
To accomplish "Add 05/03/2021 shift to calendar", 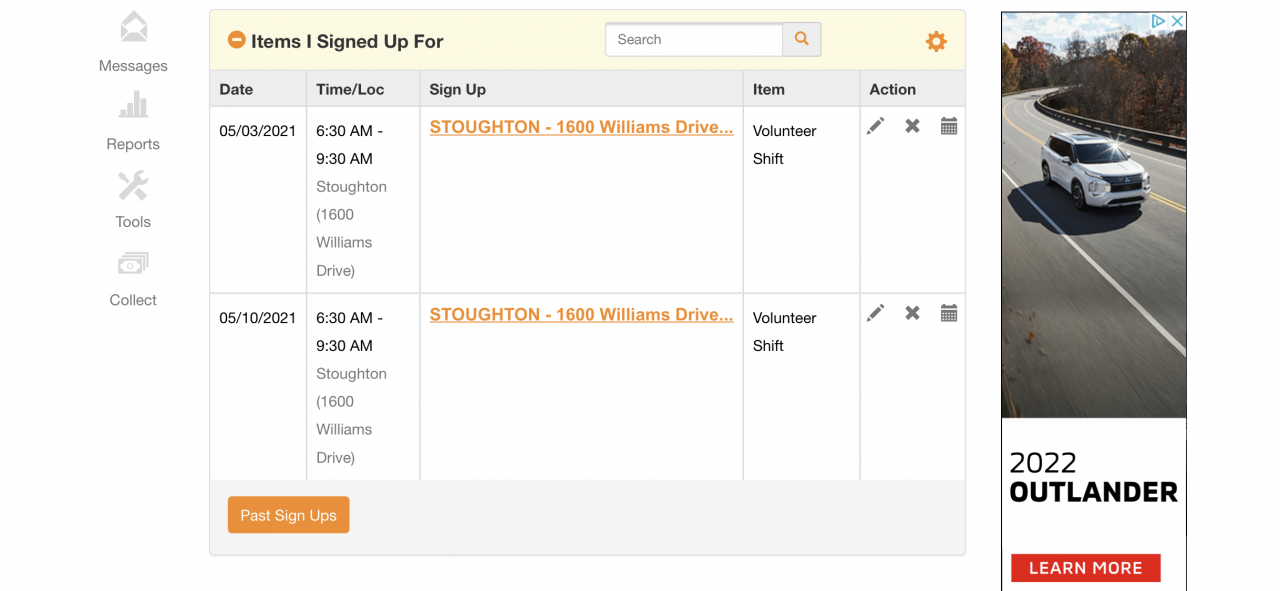I will (949, 126).
